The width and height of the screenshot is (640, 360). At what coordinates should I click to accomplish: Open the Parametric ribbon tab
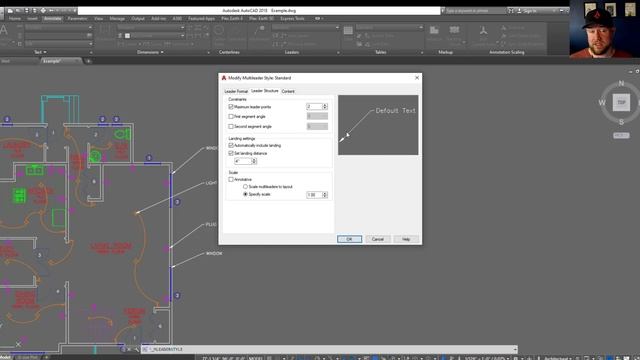point(77,19)
